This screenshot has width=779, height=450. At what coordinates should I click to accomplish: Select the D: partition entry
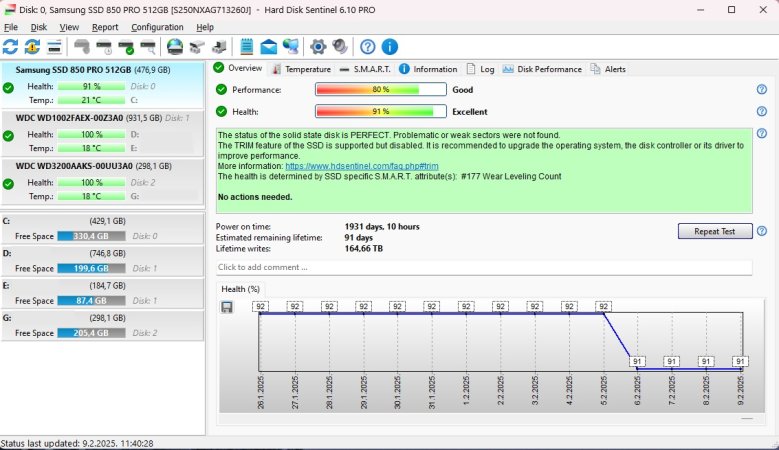point(102,261)
